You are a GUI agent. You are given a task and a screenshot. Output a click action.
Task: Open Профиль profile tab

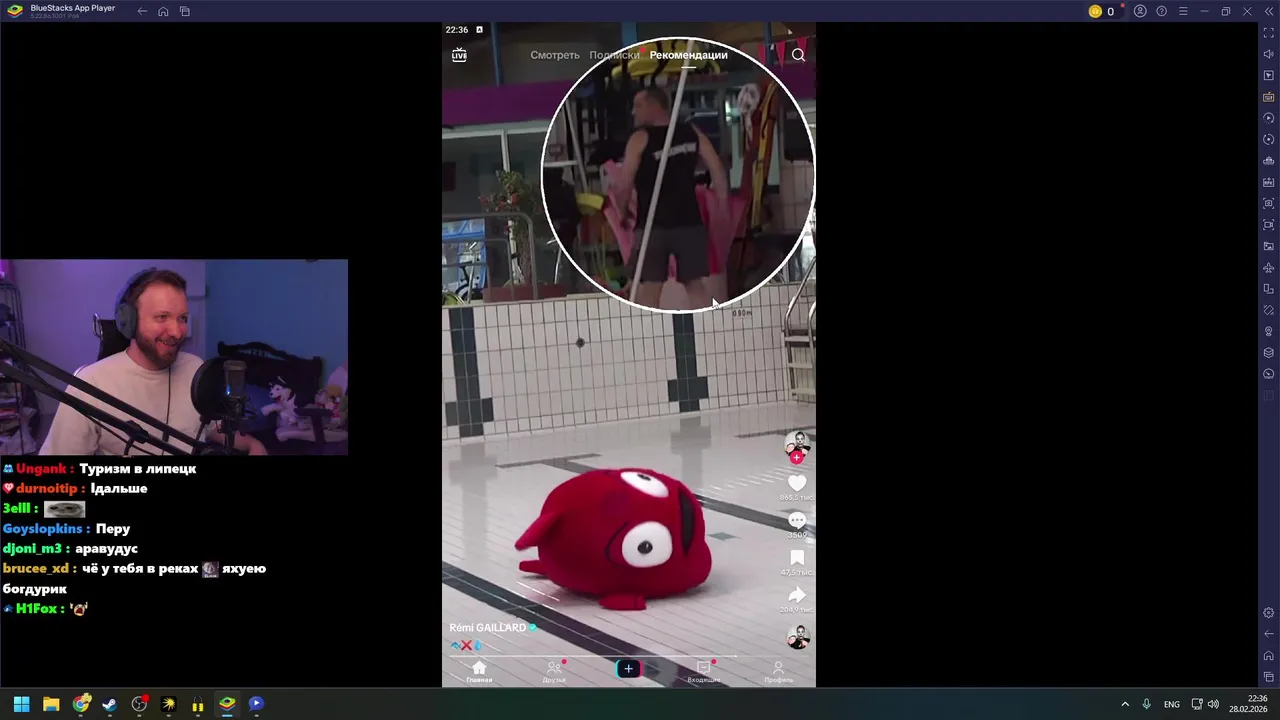pyautogui.click(x=778, y=672)
